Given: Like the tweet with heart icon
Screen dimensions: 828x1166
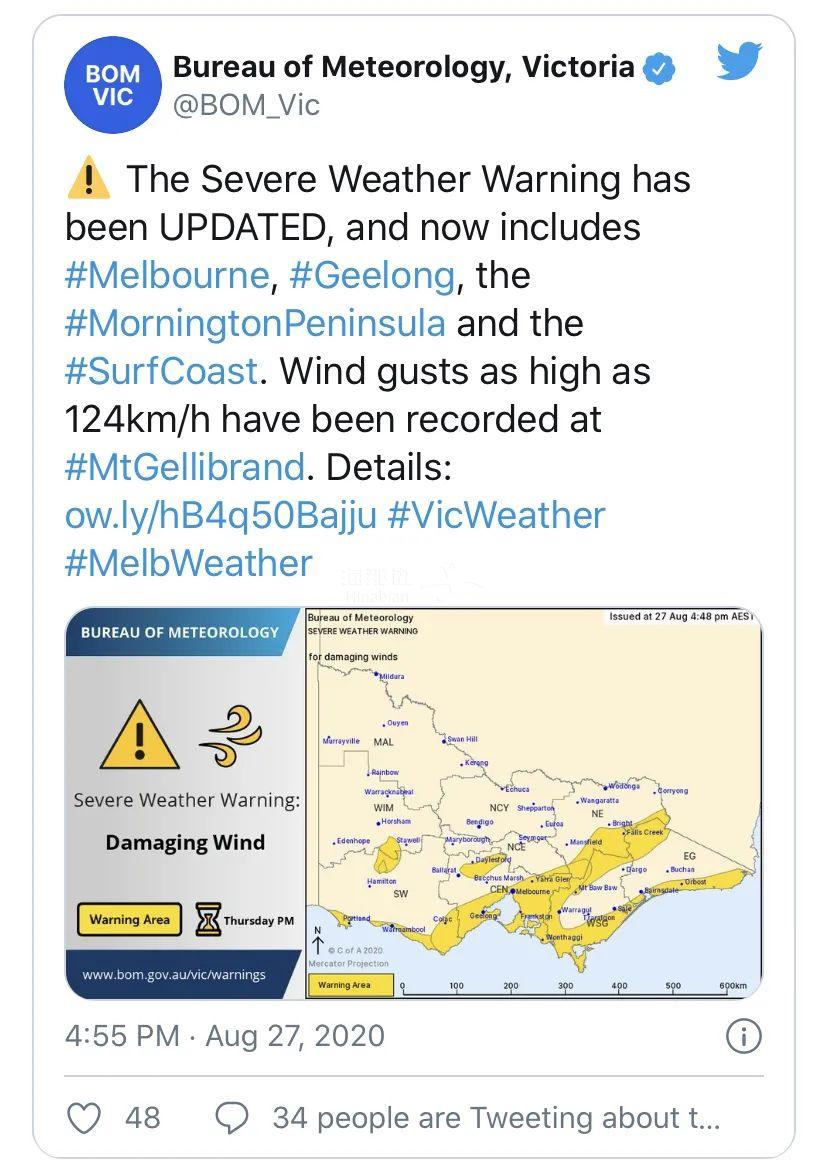Looking at the screenshot, I should [84, 1118].
